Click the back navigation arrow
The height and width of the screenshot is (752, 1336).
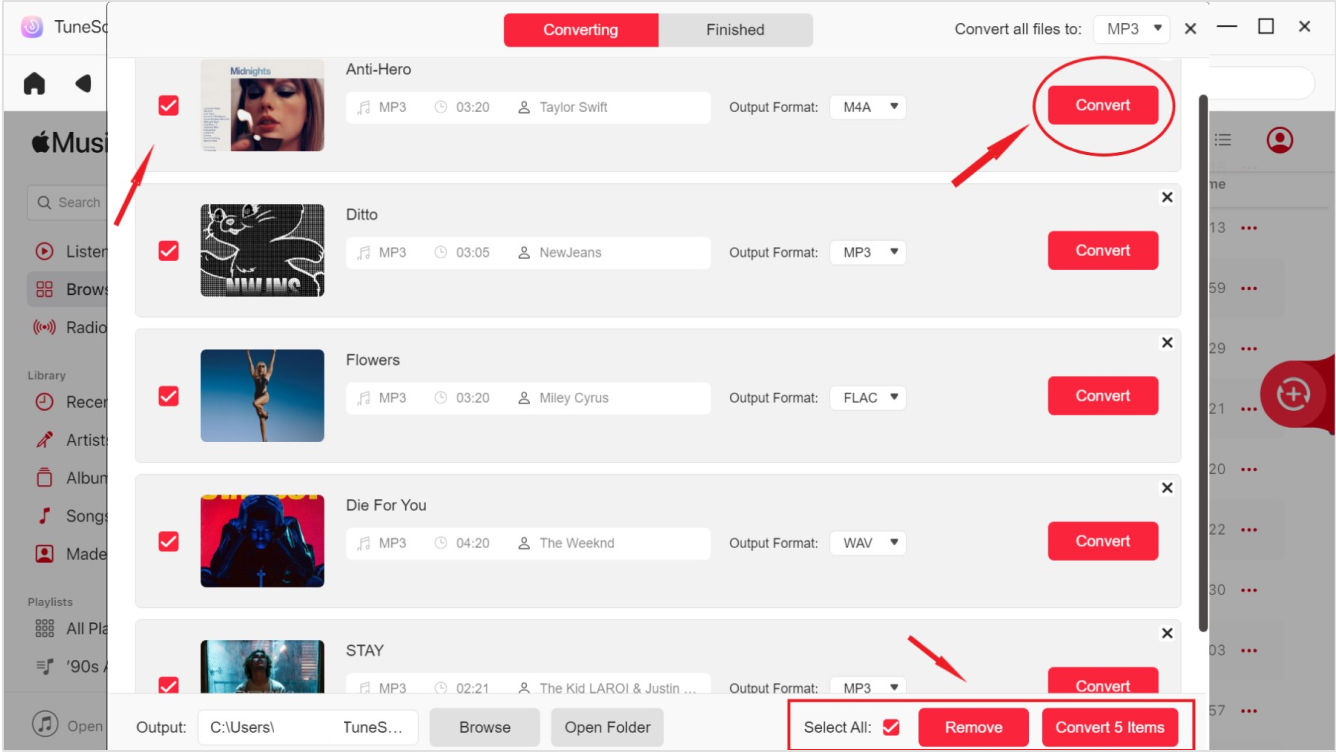84,83
